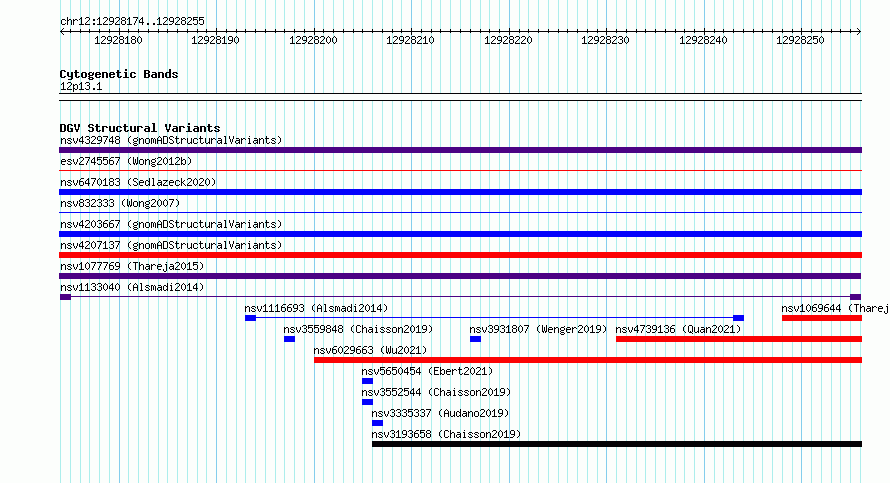Screen dimensions: 890x483
Task: Click right blue end block of nsv1116693
Action: click(x=738, y=318)
